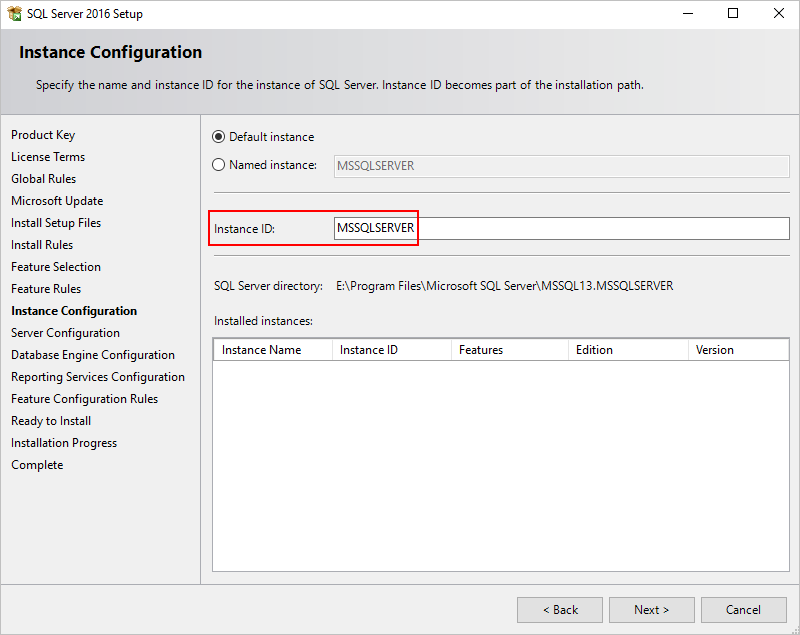The width and height of the screenshot is (800, 635).
Task: Click the SQL Server Setup title bar icon
Action: pos(14,13)
